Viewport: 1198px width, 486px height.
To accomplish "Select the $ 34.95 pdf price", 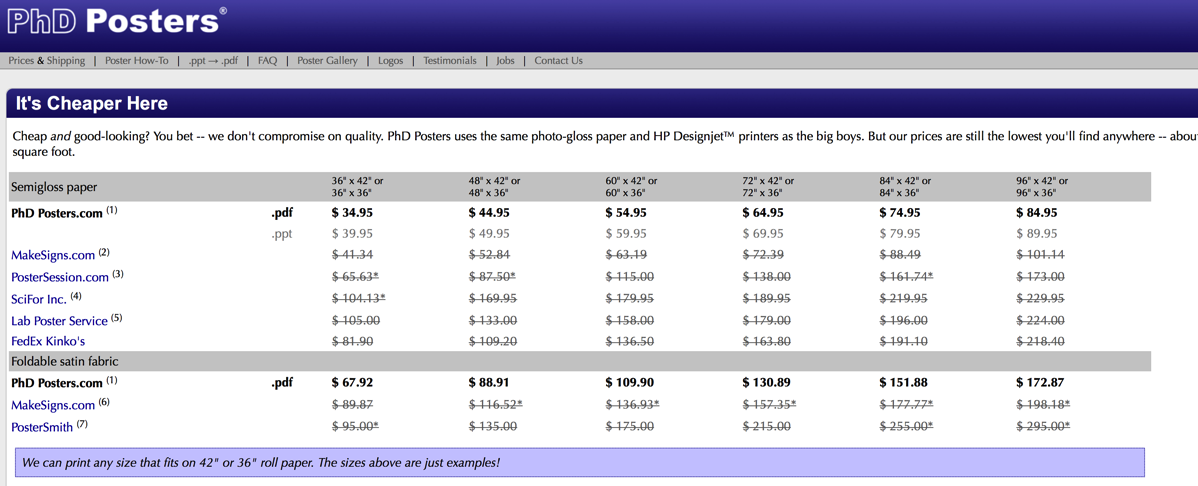I will pyautogui.click(x=352, y=213).
